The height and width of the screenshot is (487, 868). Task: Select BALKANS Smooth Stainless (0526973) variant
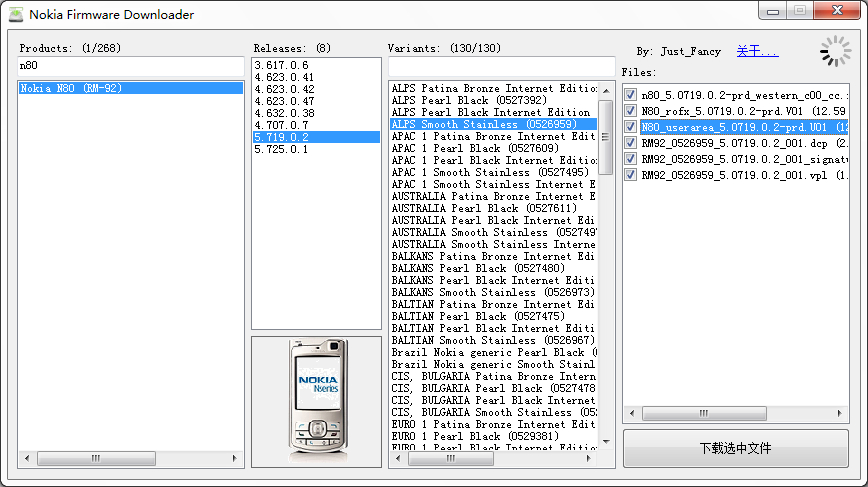[x=493, y=292]
